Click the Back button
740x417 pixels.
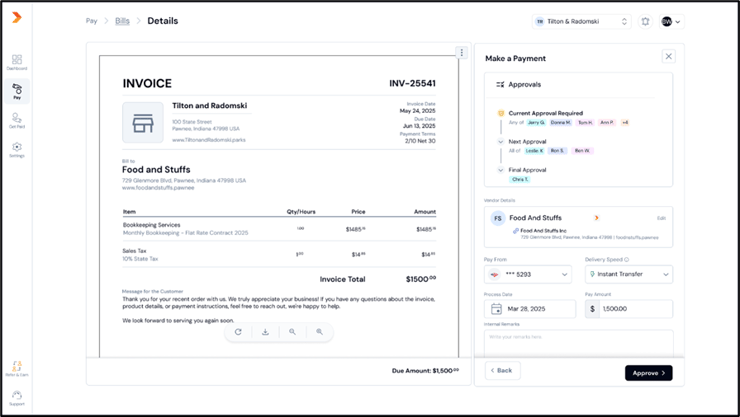tap(503, 370)
